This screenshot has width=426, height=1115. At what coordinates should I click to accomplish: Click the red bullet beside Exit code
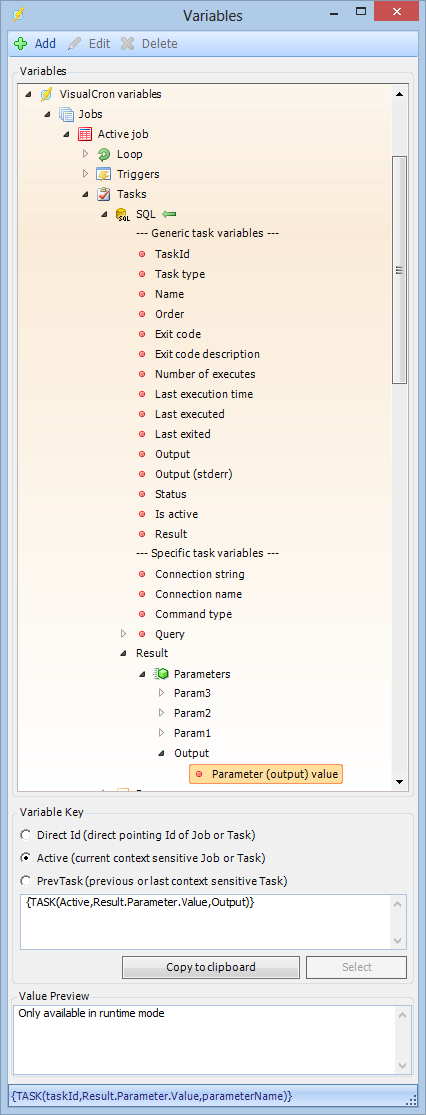(142, 334)
